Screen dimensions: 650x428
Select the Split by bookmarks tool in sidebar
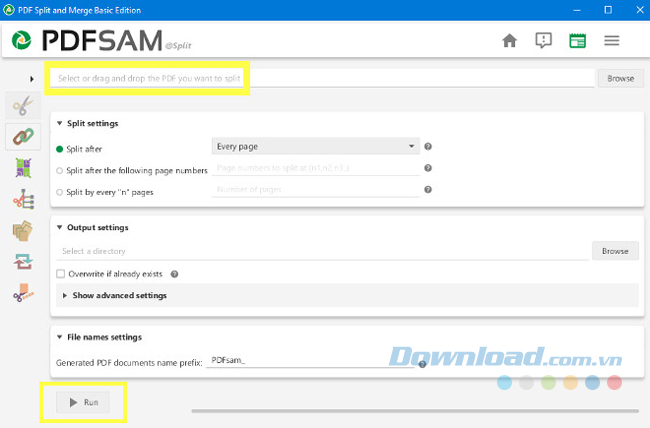click(x=24, y=199)
